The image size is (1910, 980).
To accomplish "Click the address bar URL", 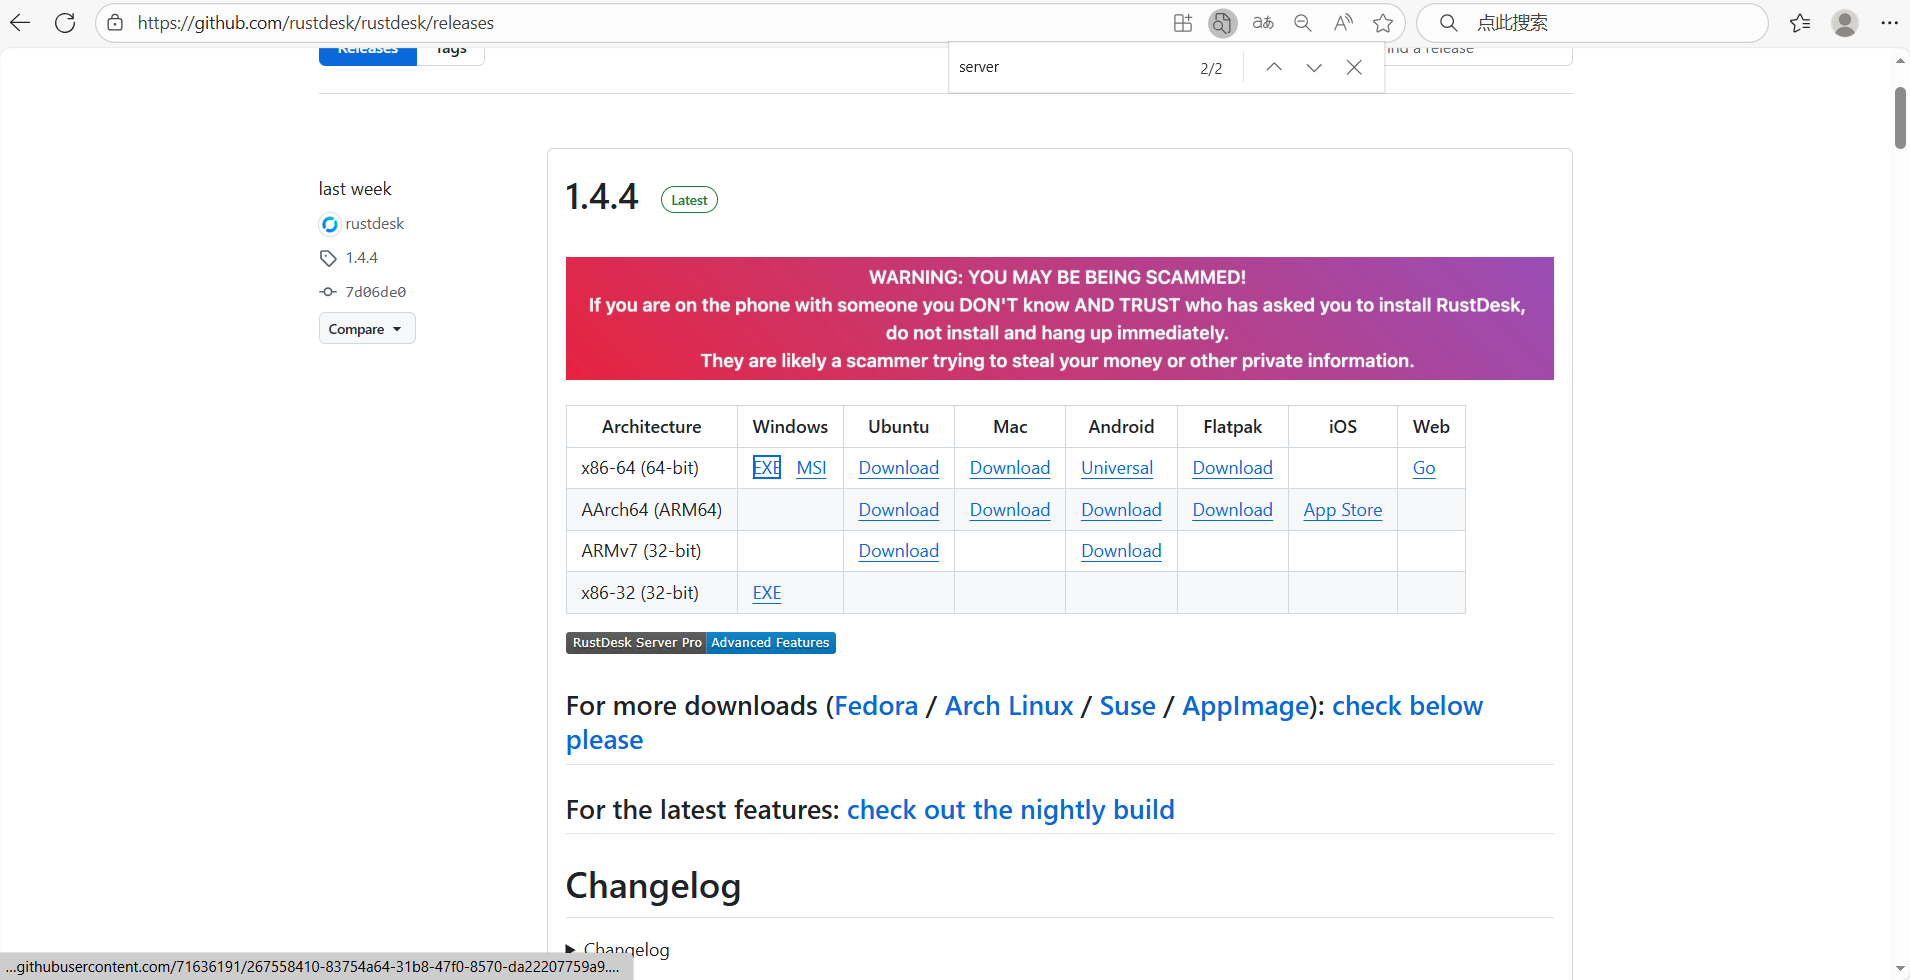I will pyautogui.click(x=316, y=23).
